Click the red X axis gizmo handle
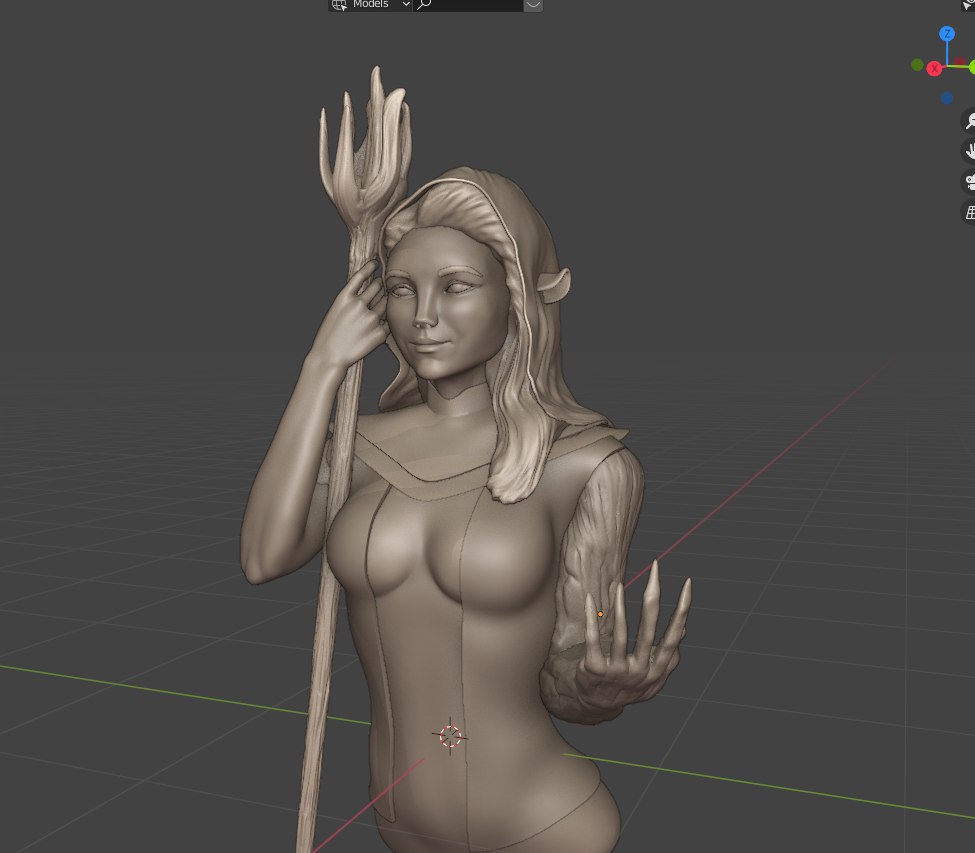This screenshot has height=853, width=975. coord(934,69)
